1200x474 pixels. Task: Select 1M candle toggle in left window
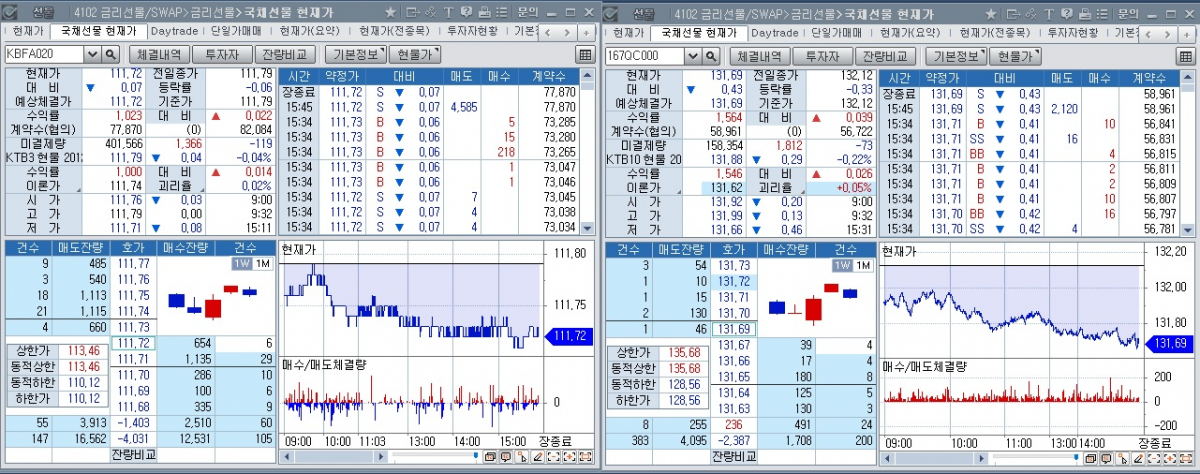(x=261, y=264)
